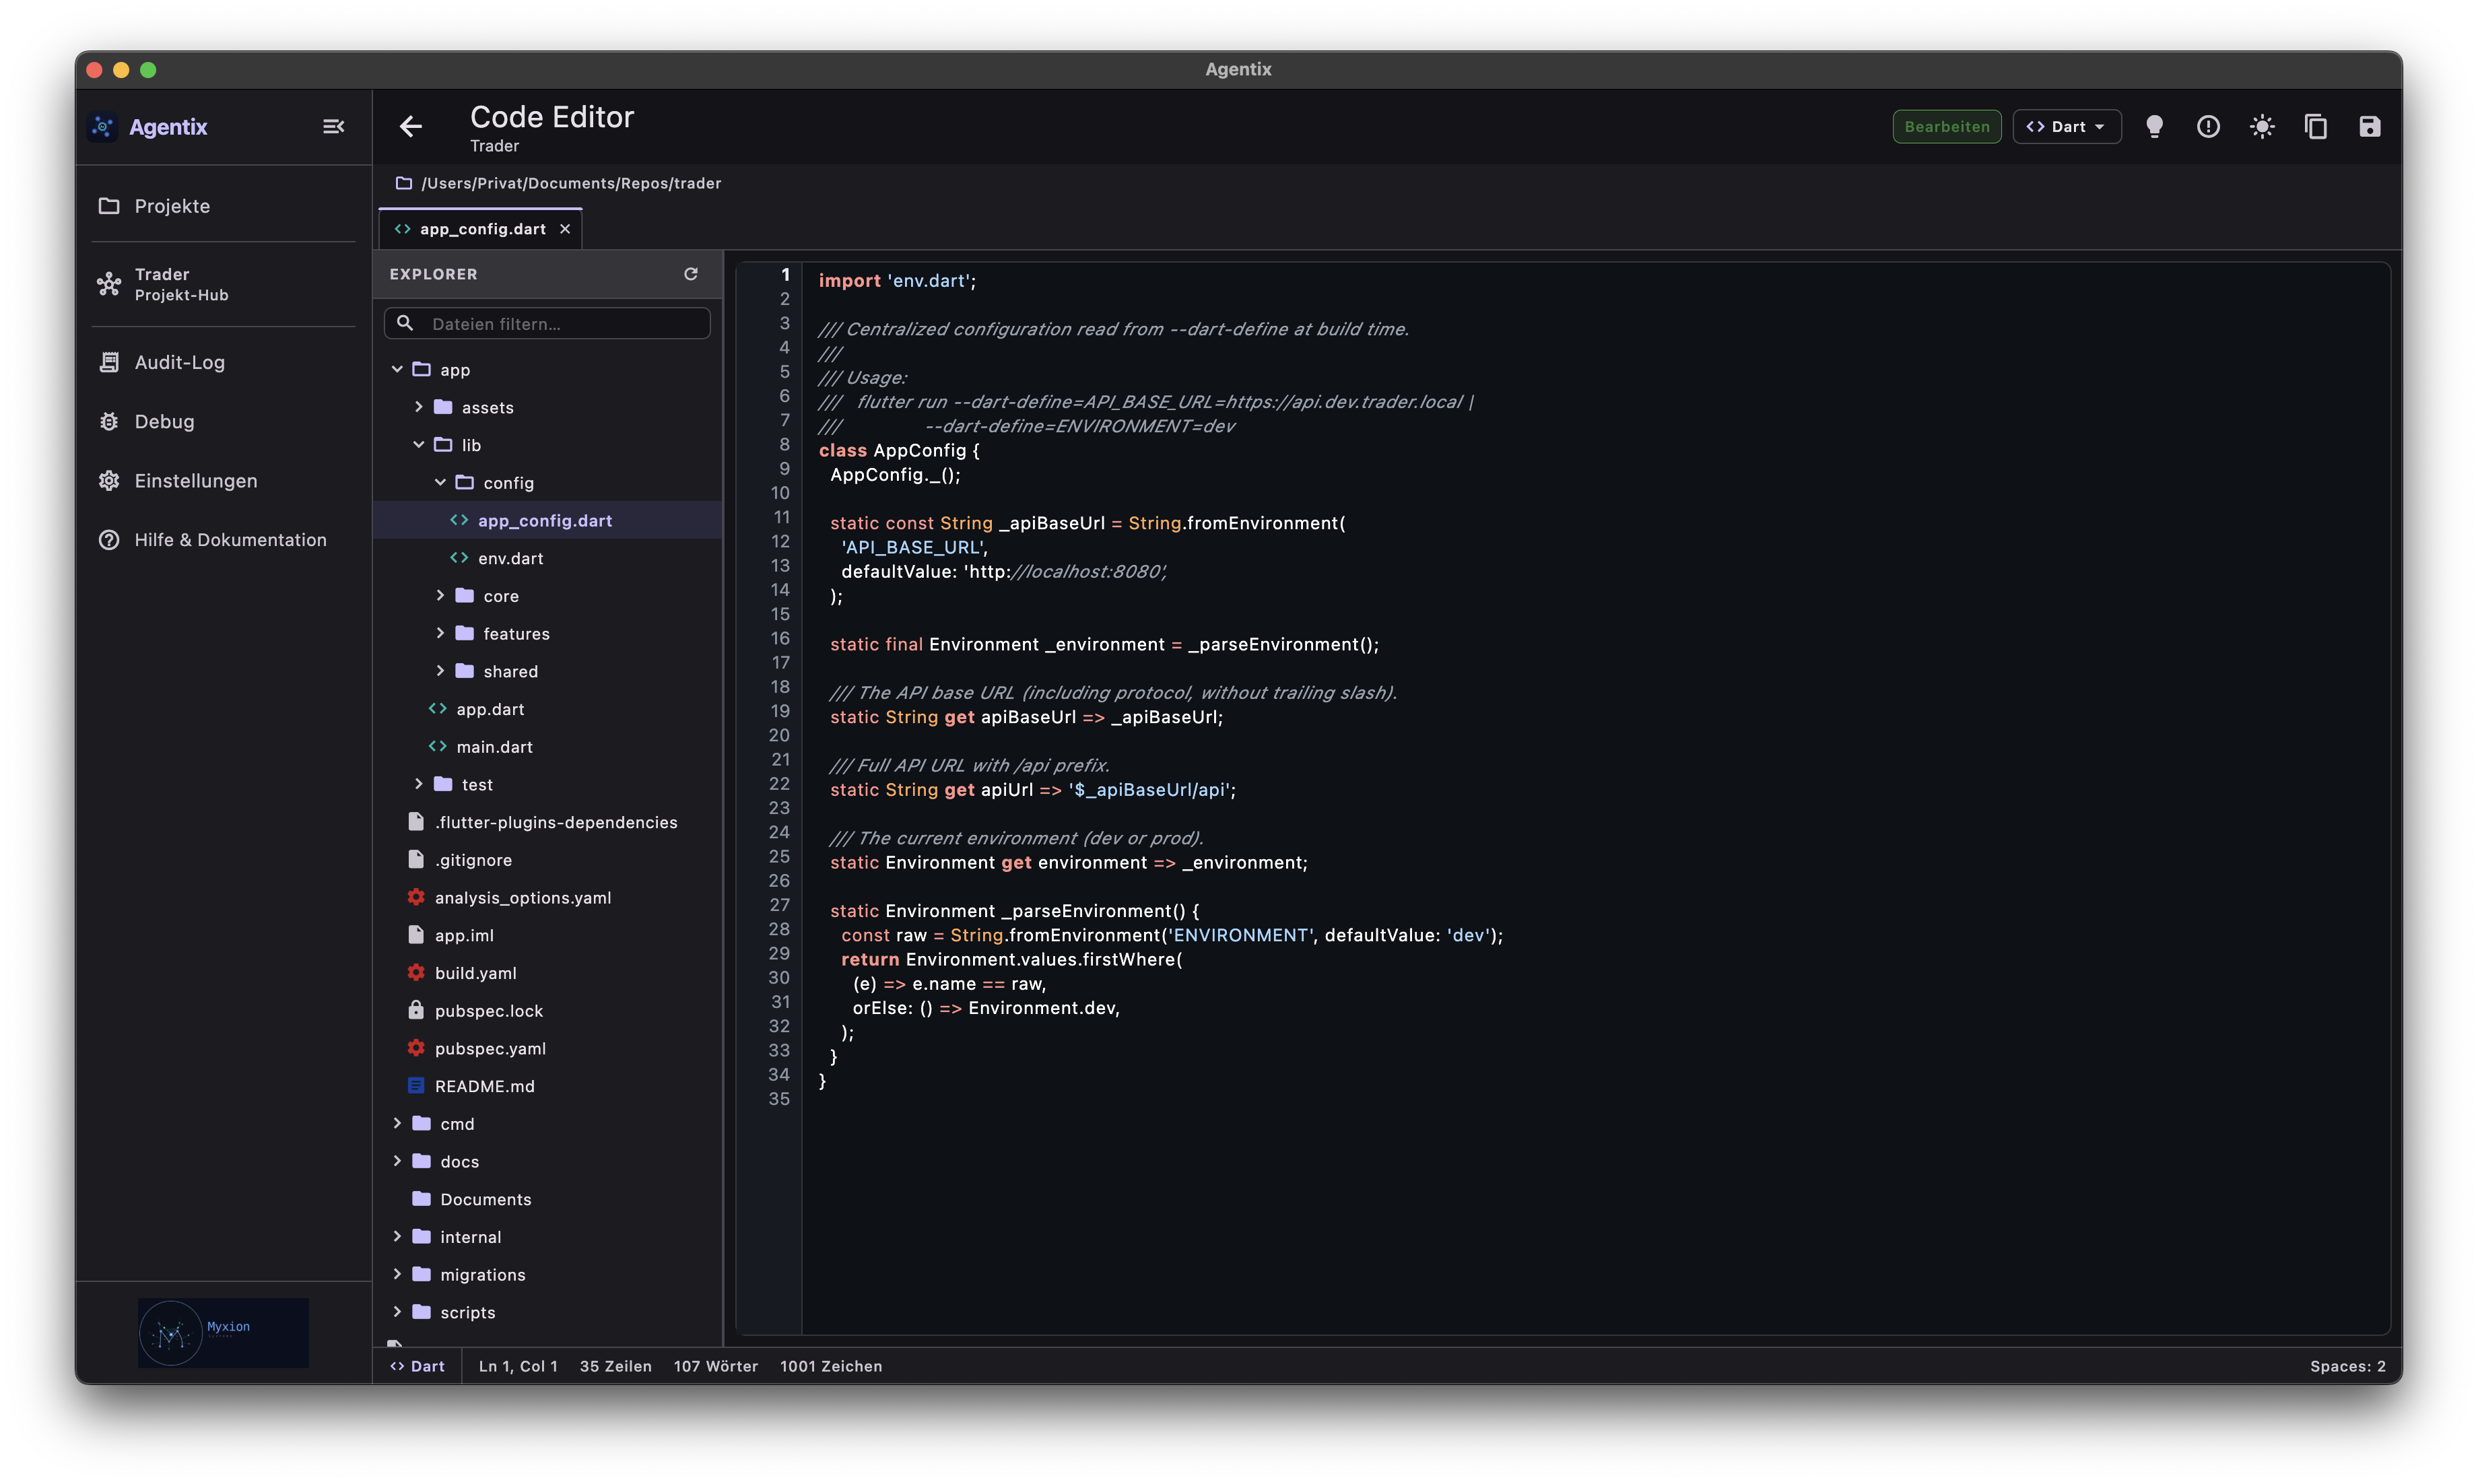
Task: Expand the assets folder
Action: click(418, 408)
